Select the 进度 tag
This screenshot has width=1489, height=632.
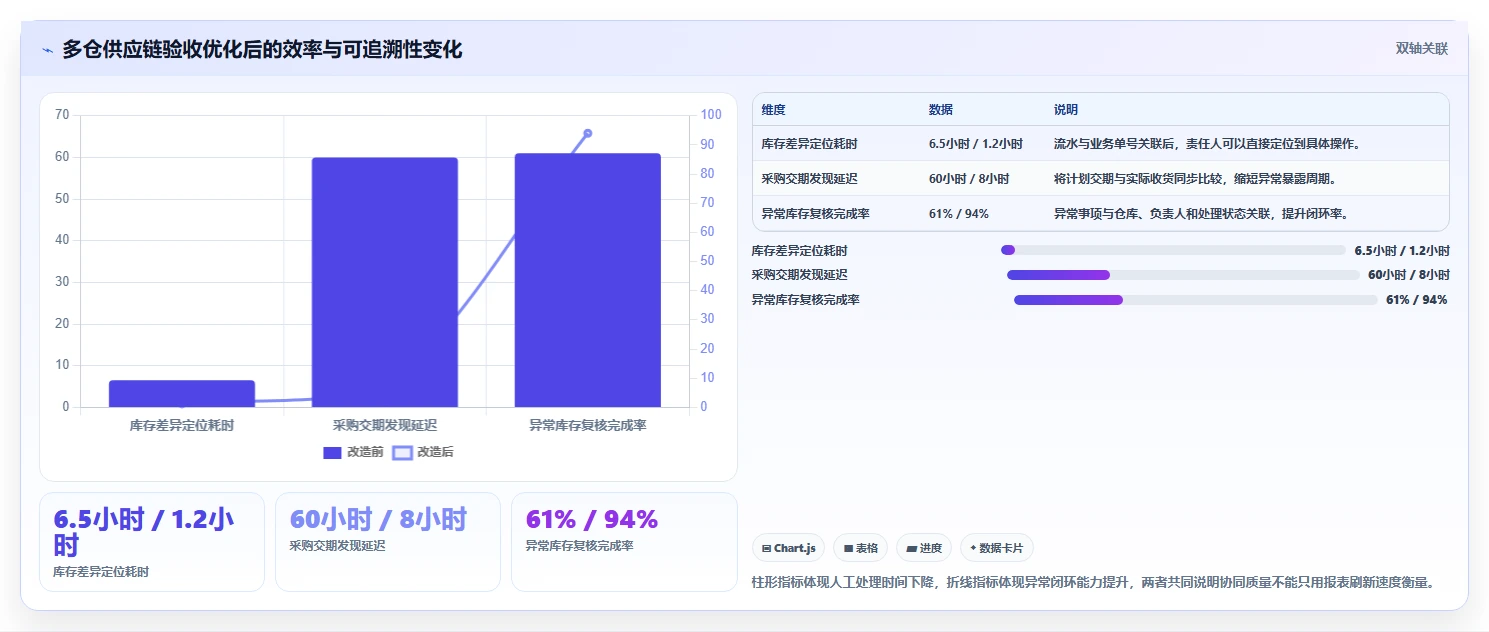coord(924,548)
